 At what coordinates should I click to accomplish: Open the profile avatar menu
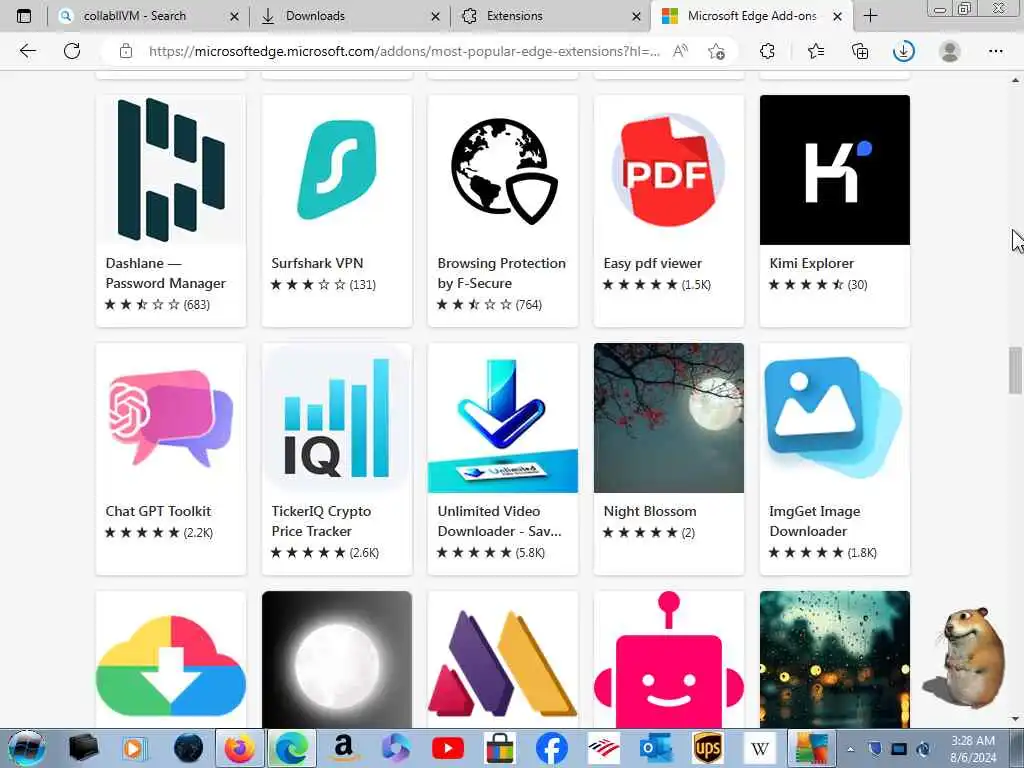(x=950, y=51)
